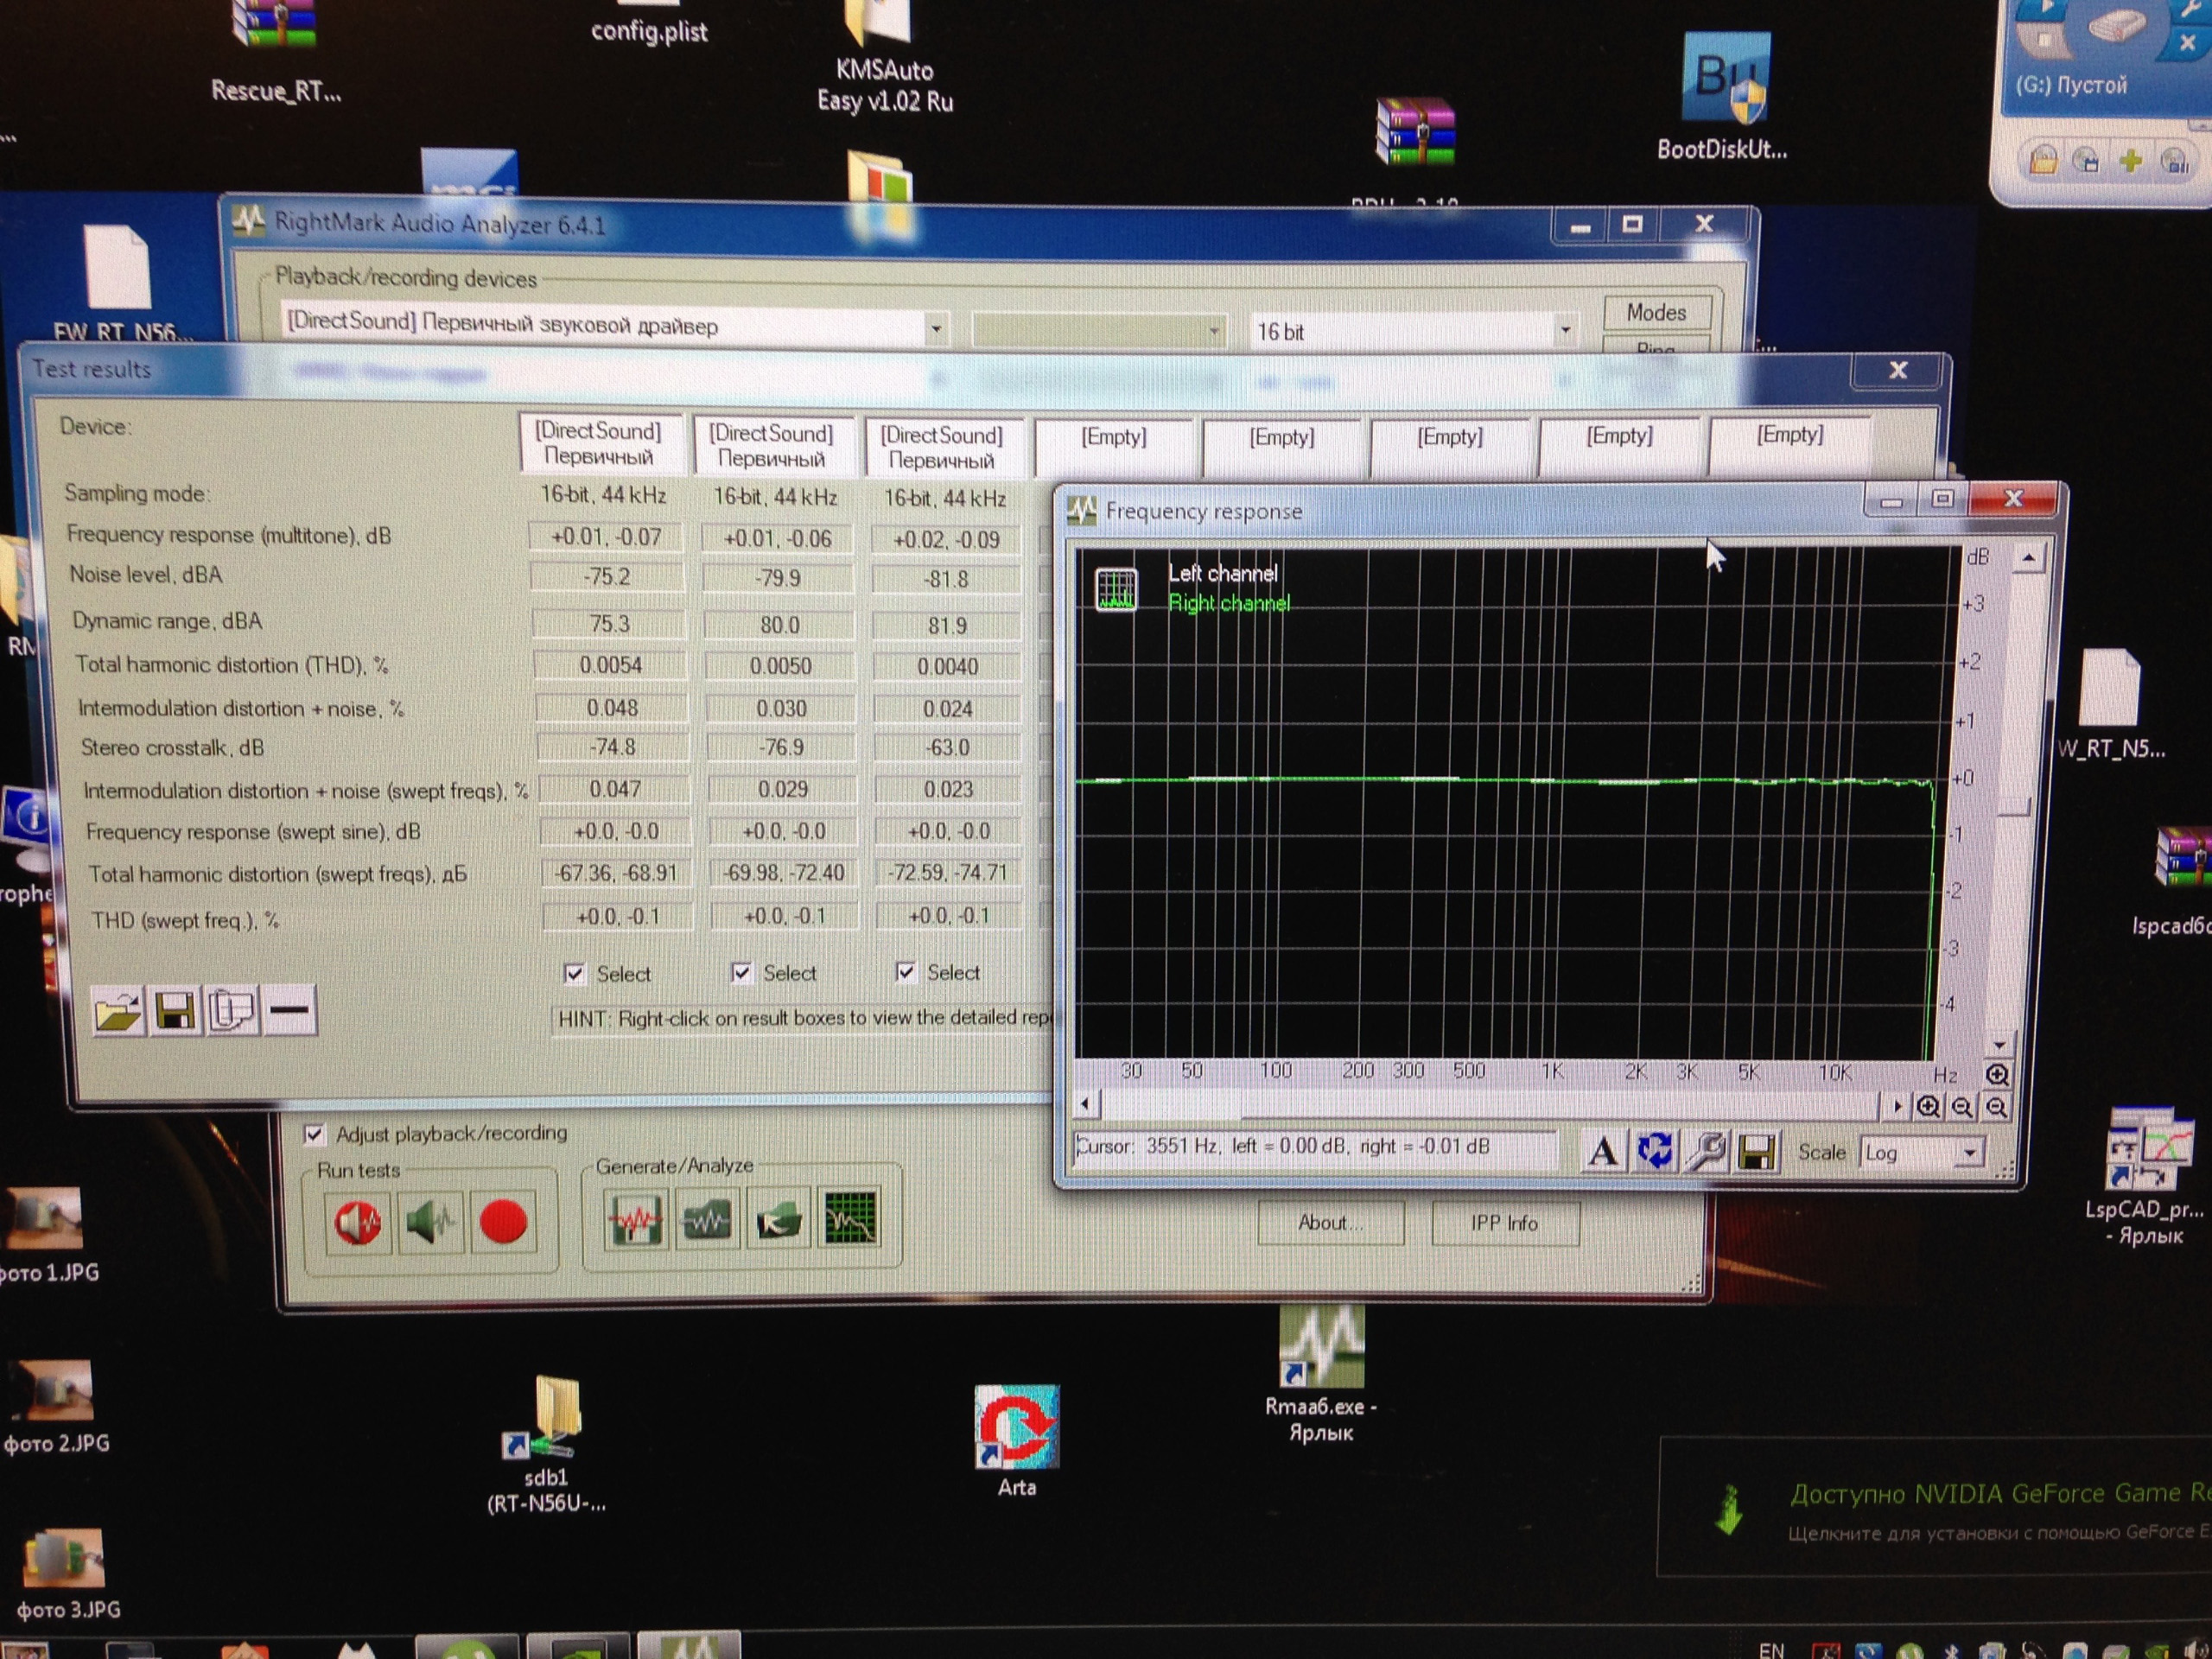The height and width of the screenshot is (1659, 2212).
Task: Save graph with floppy icon in Frequency response
Action: (x=1757, y=1152)
